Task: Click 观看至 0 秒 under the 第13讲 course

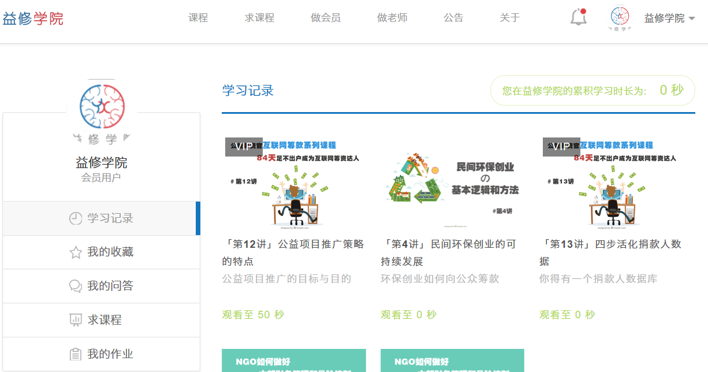Action: [567, 315]
